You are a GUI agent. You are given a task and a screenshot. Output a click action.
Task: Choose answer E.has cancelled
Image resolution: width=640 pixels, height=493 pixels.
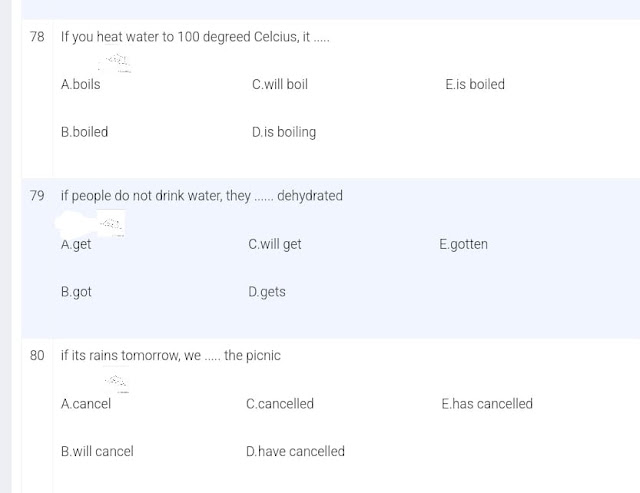487,404
